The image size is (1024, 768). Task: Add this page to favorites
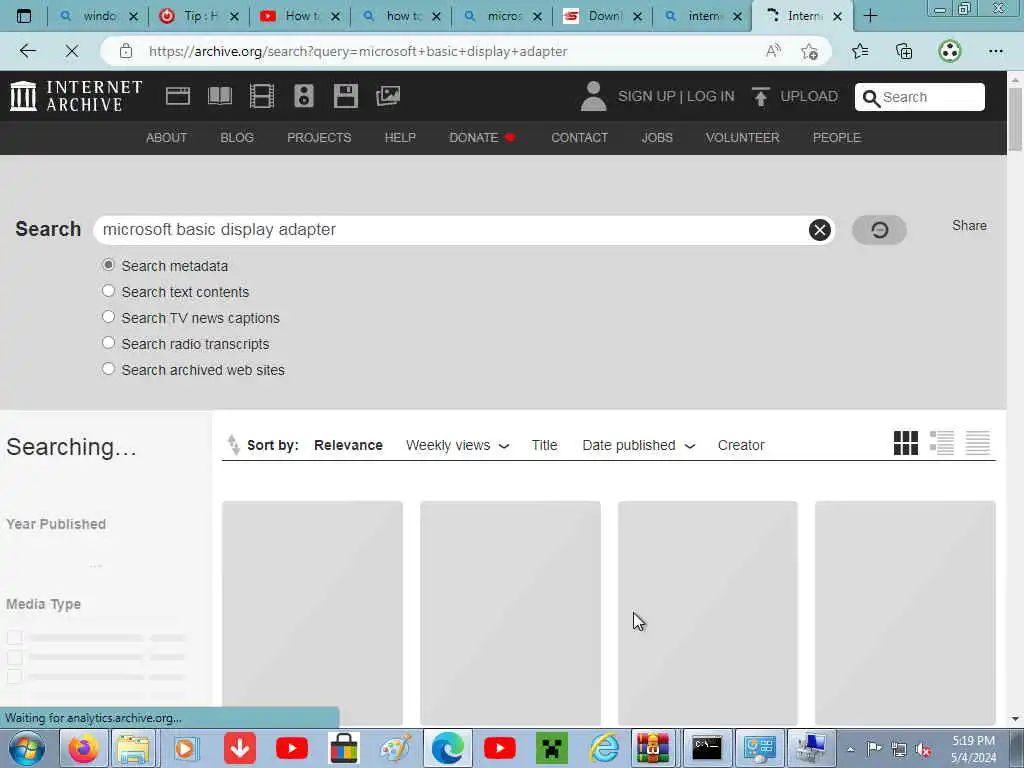pos(809,51)
